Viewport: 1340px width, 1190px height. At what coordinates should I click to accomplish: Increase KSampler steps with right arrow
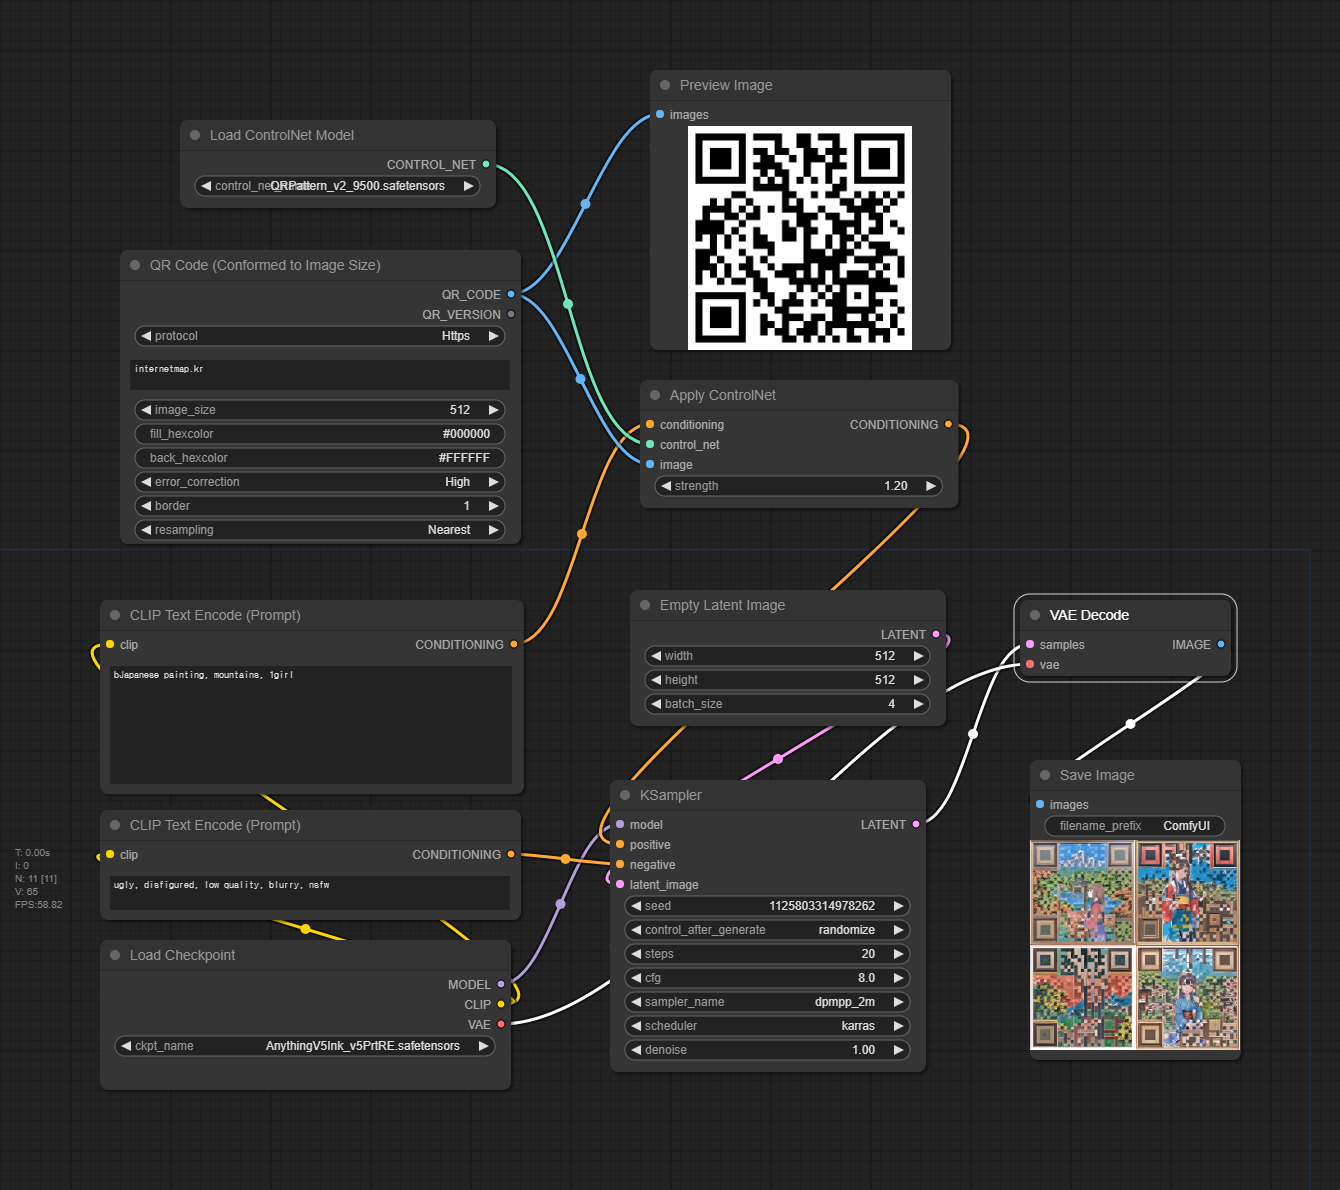click(898, 954)
